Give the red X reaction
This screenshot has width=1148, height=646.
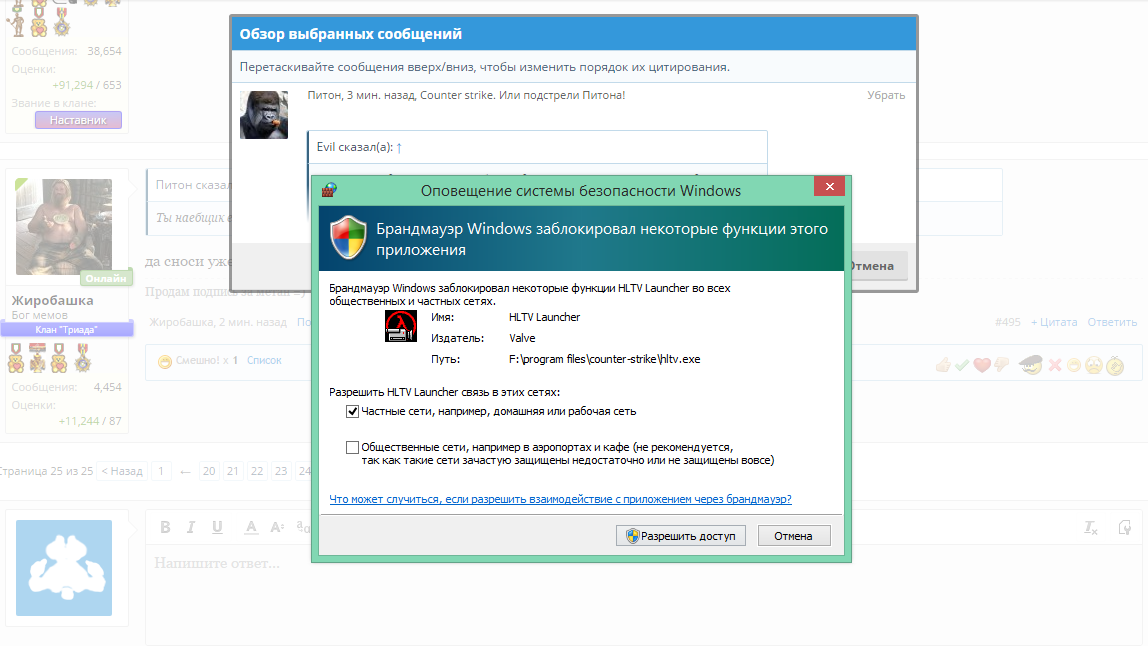point(1055,365)
